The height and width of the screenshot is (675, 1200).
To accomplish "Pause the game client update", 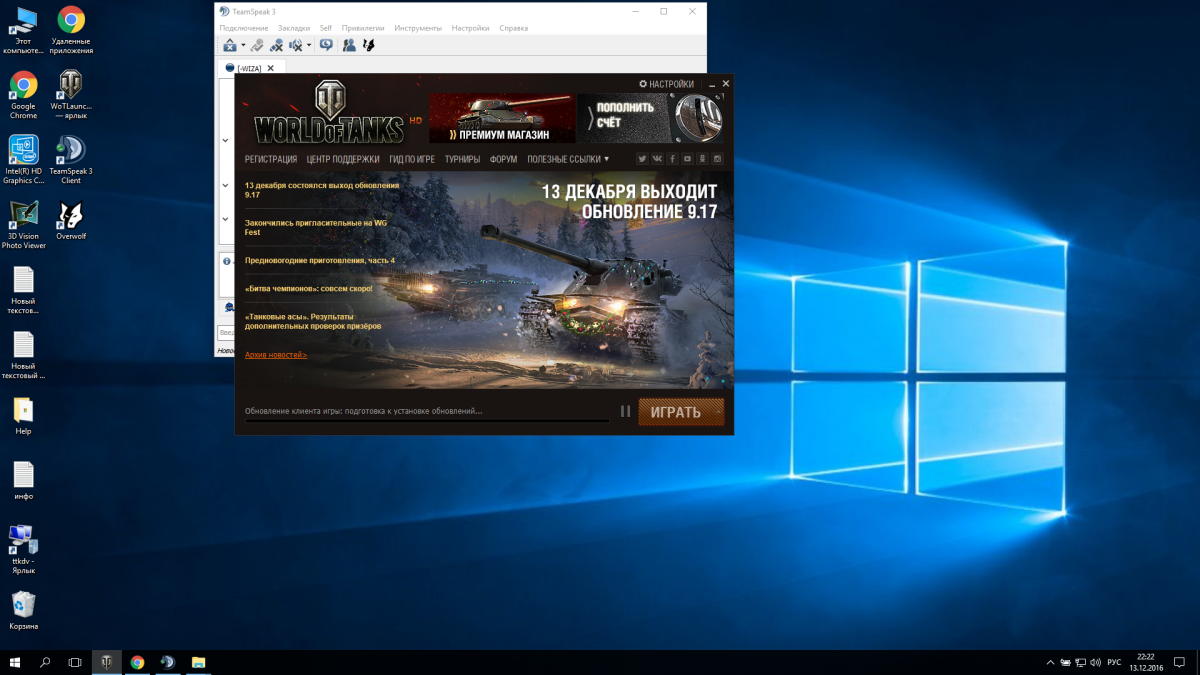I will (625, 411).
